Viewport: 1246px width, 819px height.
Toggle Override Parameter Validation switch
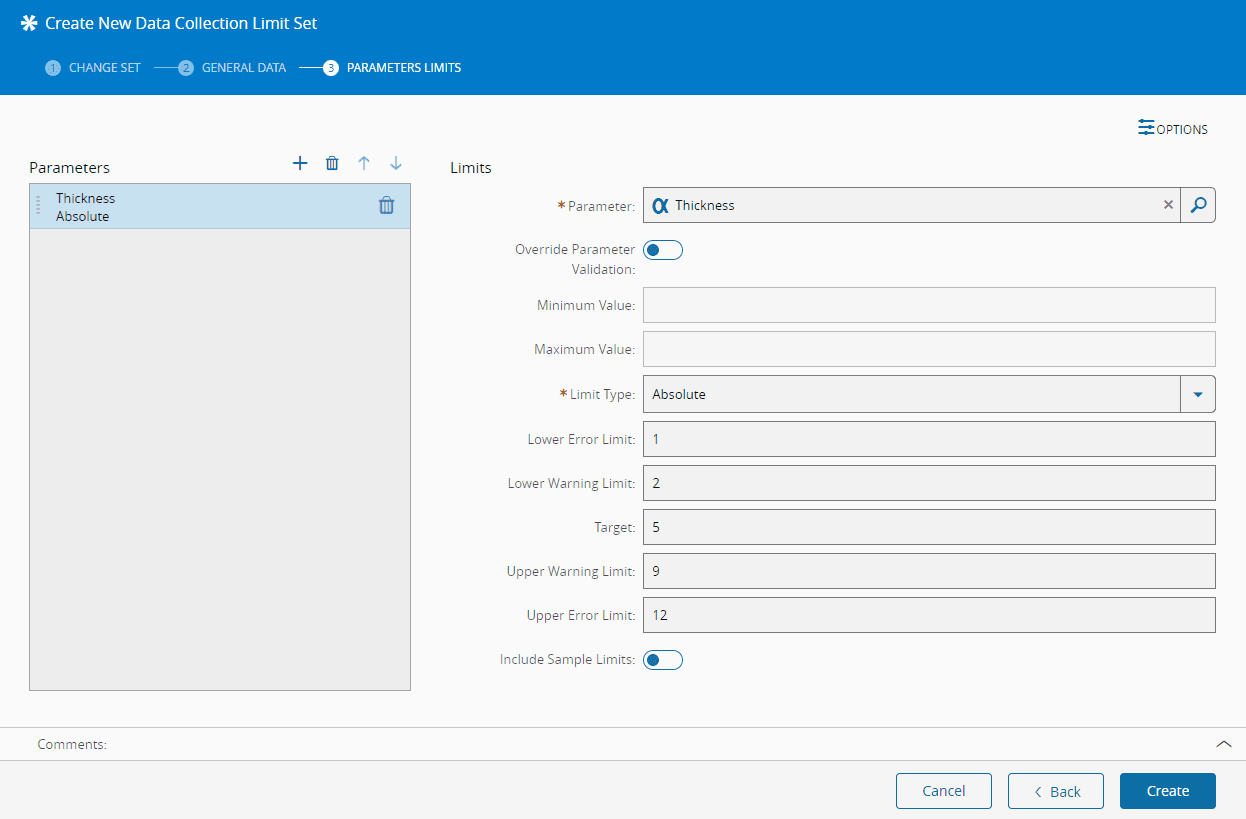[x=662, y=250]
